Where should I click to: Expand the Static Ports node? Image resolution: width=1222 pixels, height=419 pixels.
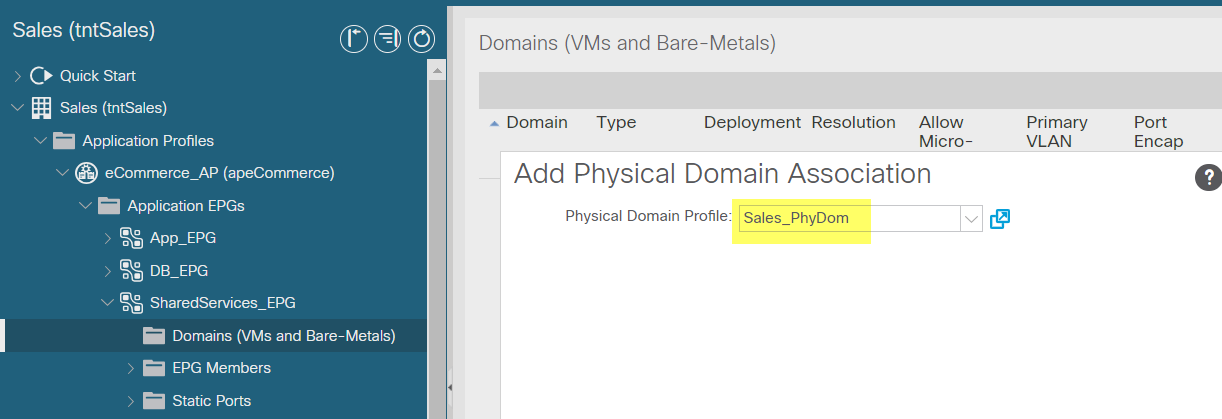point(130,401)
